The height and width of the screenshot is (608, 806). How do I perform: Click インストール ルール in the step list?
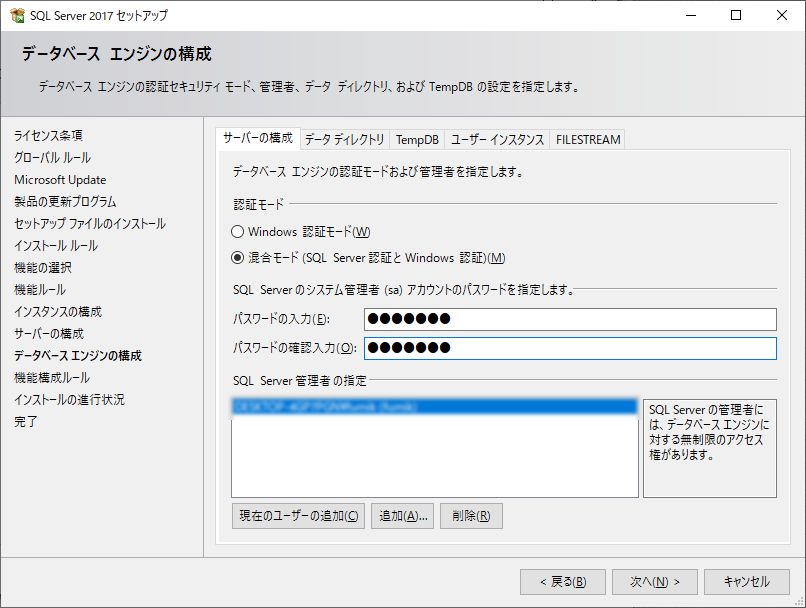(56, 246)
